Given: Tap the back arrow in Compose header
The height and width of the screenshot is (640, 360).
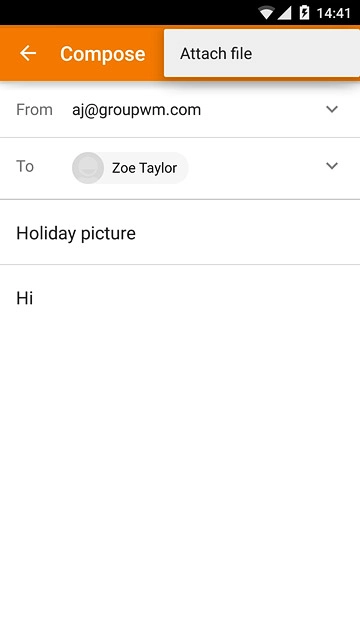Looking at the screenshot, I should click(28, 53).
